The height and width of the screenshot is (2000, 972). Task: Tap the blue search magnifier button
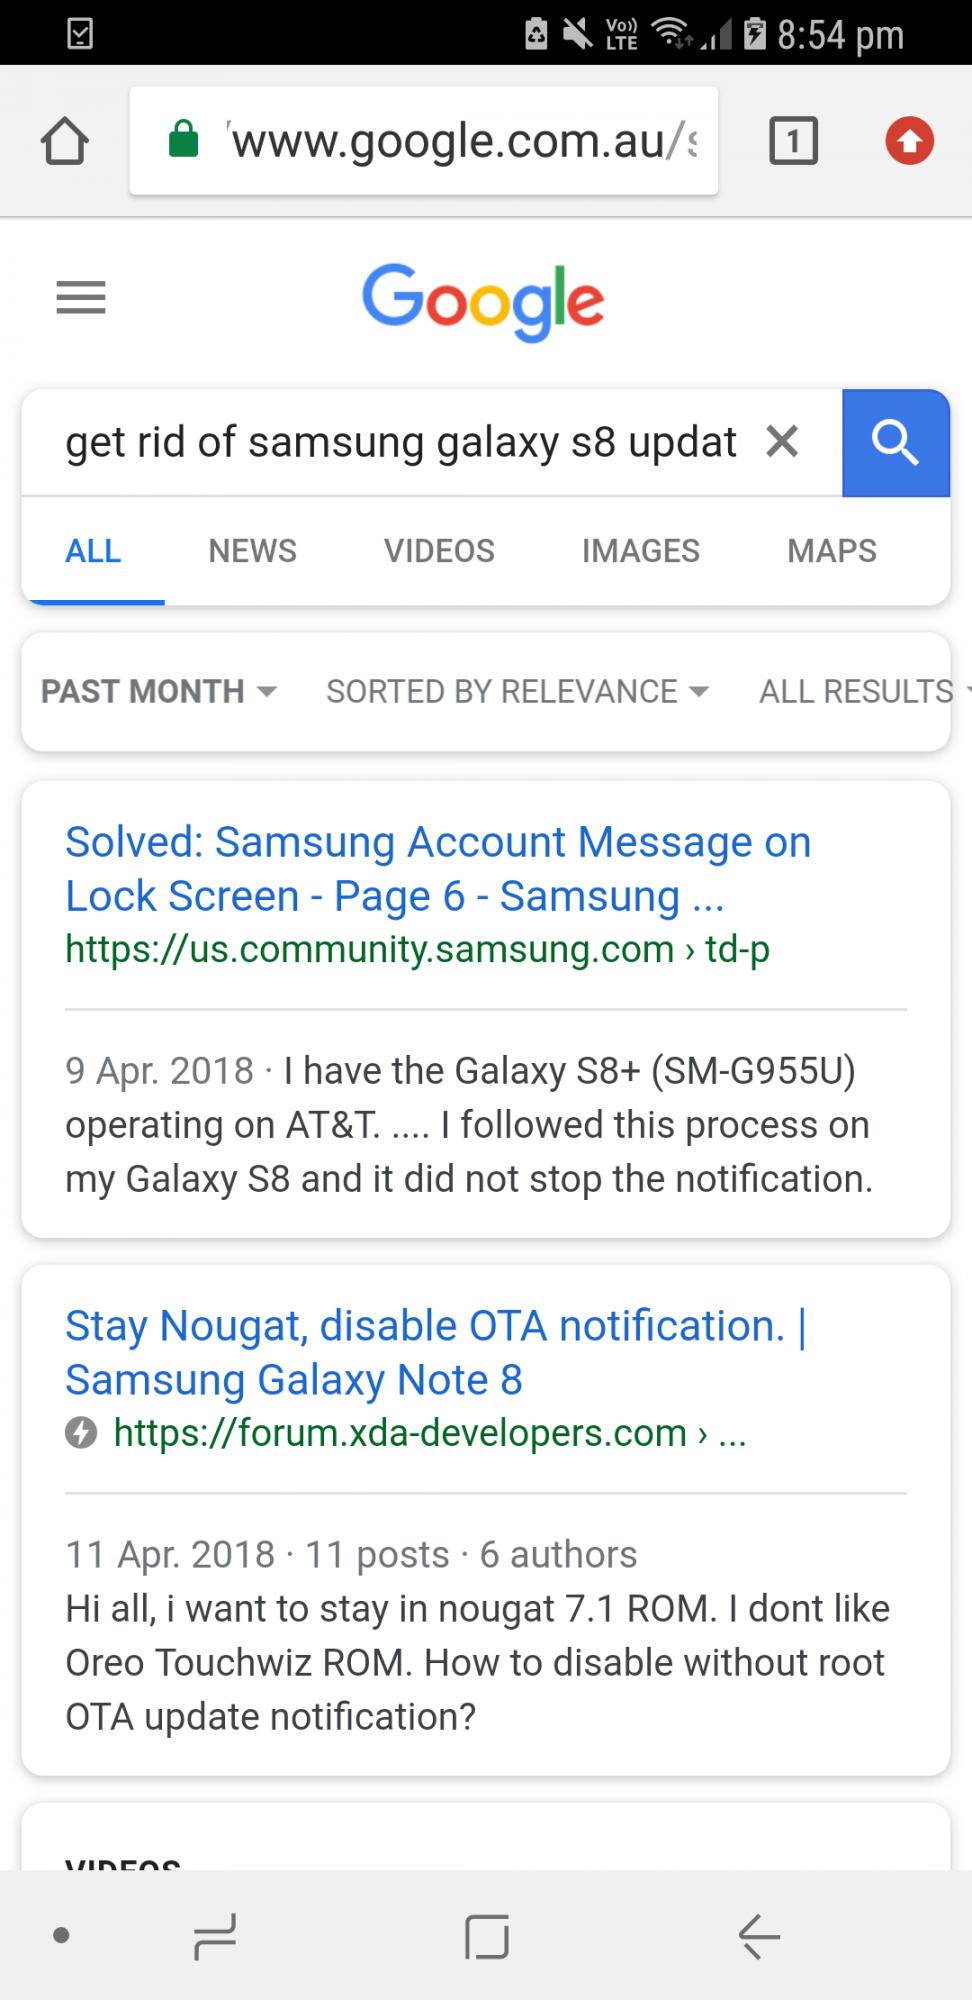(x=895, y=443)
